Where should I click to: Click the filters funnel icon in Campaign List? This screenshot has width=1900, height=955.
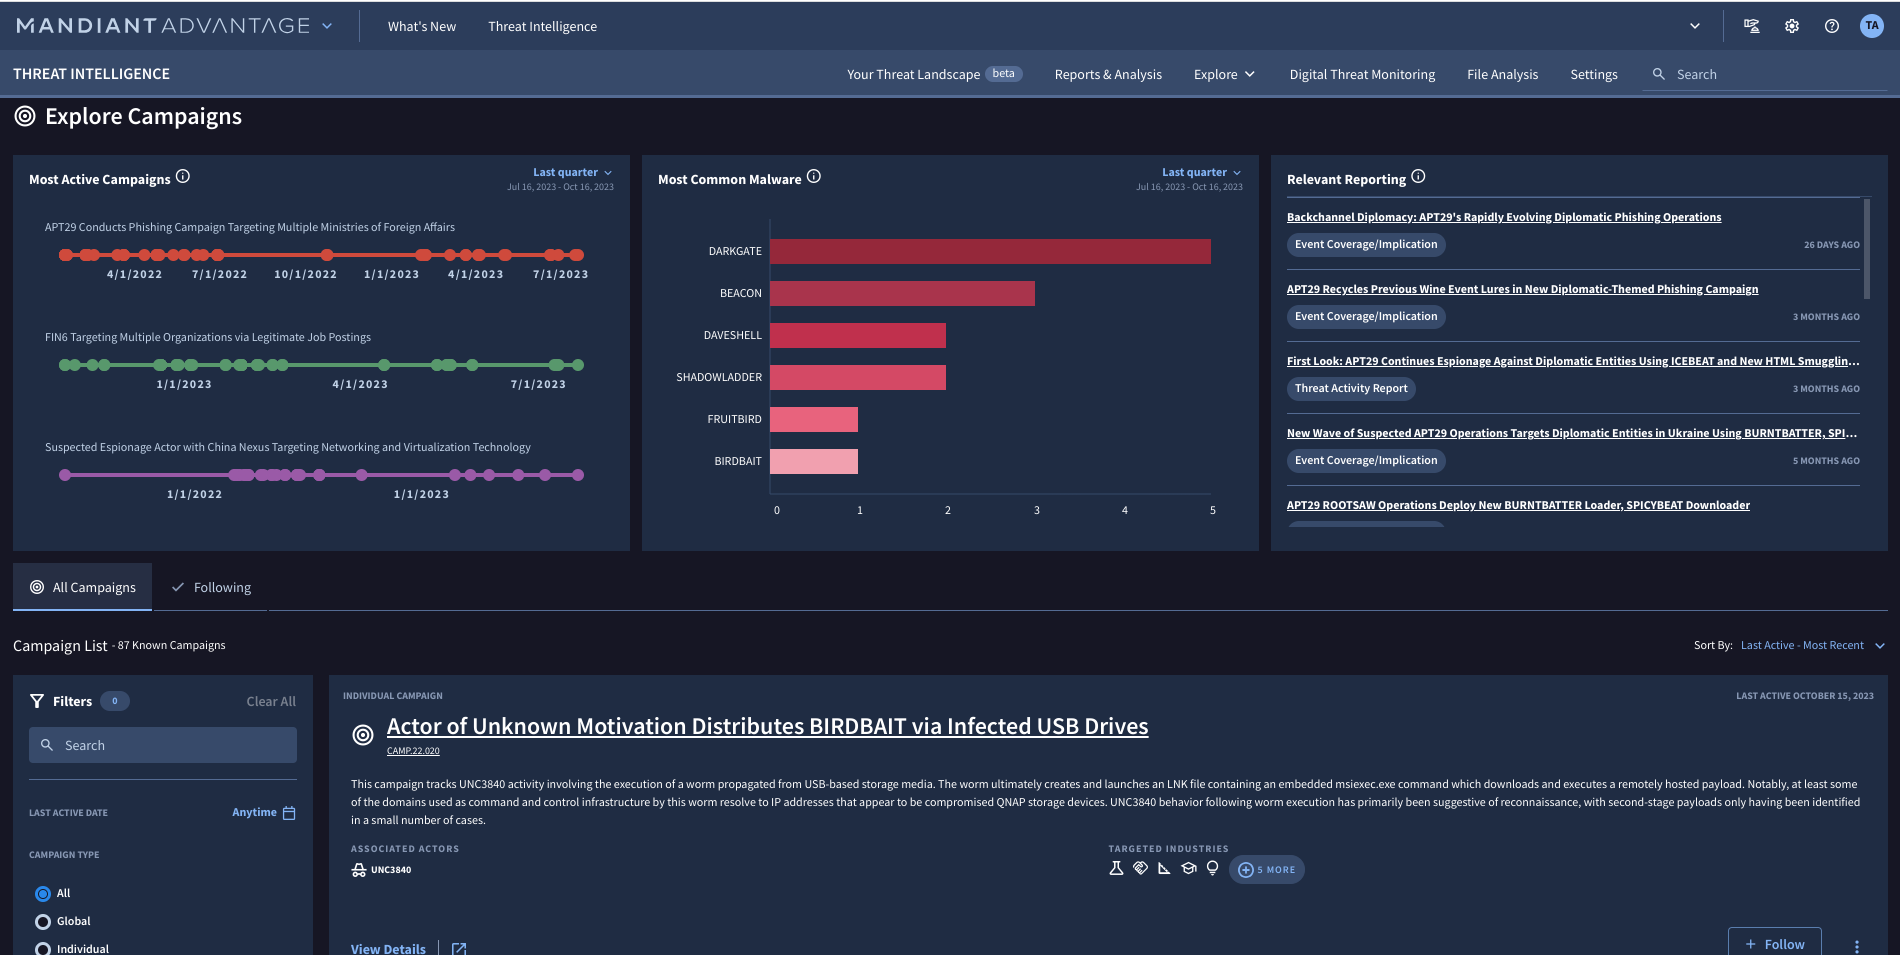[36, 700]
